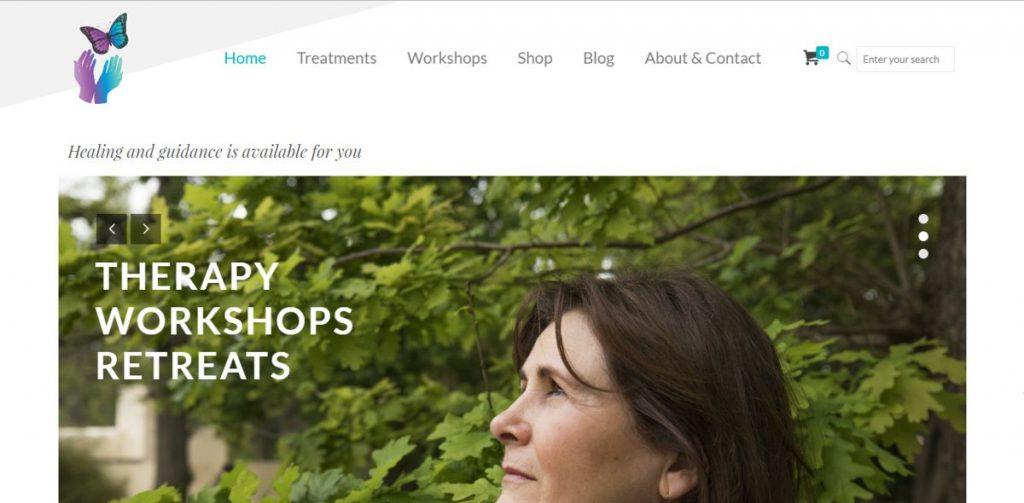Open About & Contact page
The width and height of the screenshot is (1024, 503).
pos(703,58)
